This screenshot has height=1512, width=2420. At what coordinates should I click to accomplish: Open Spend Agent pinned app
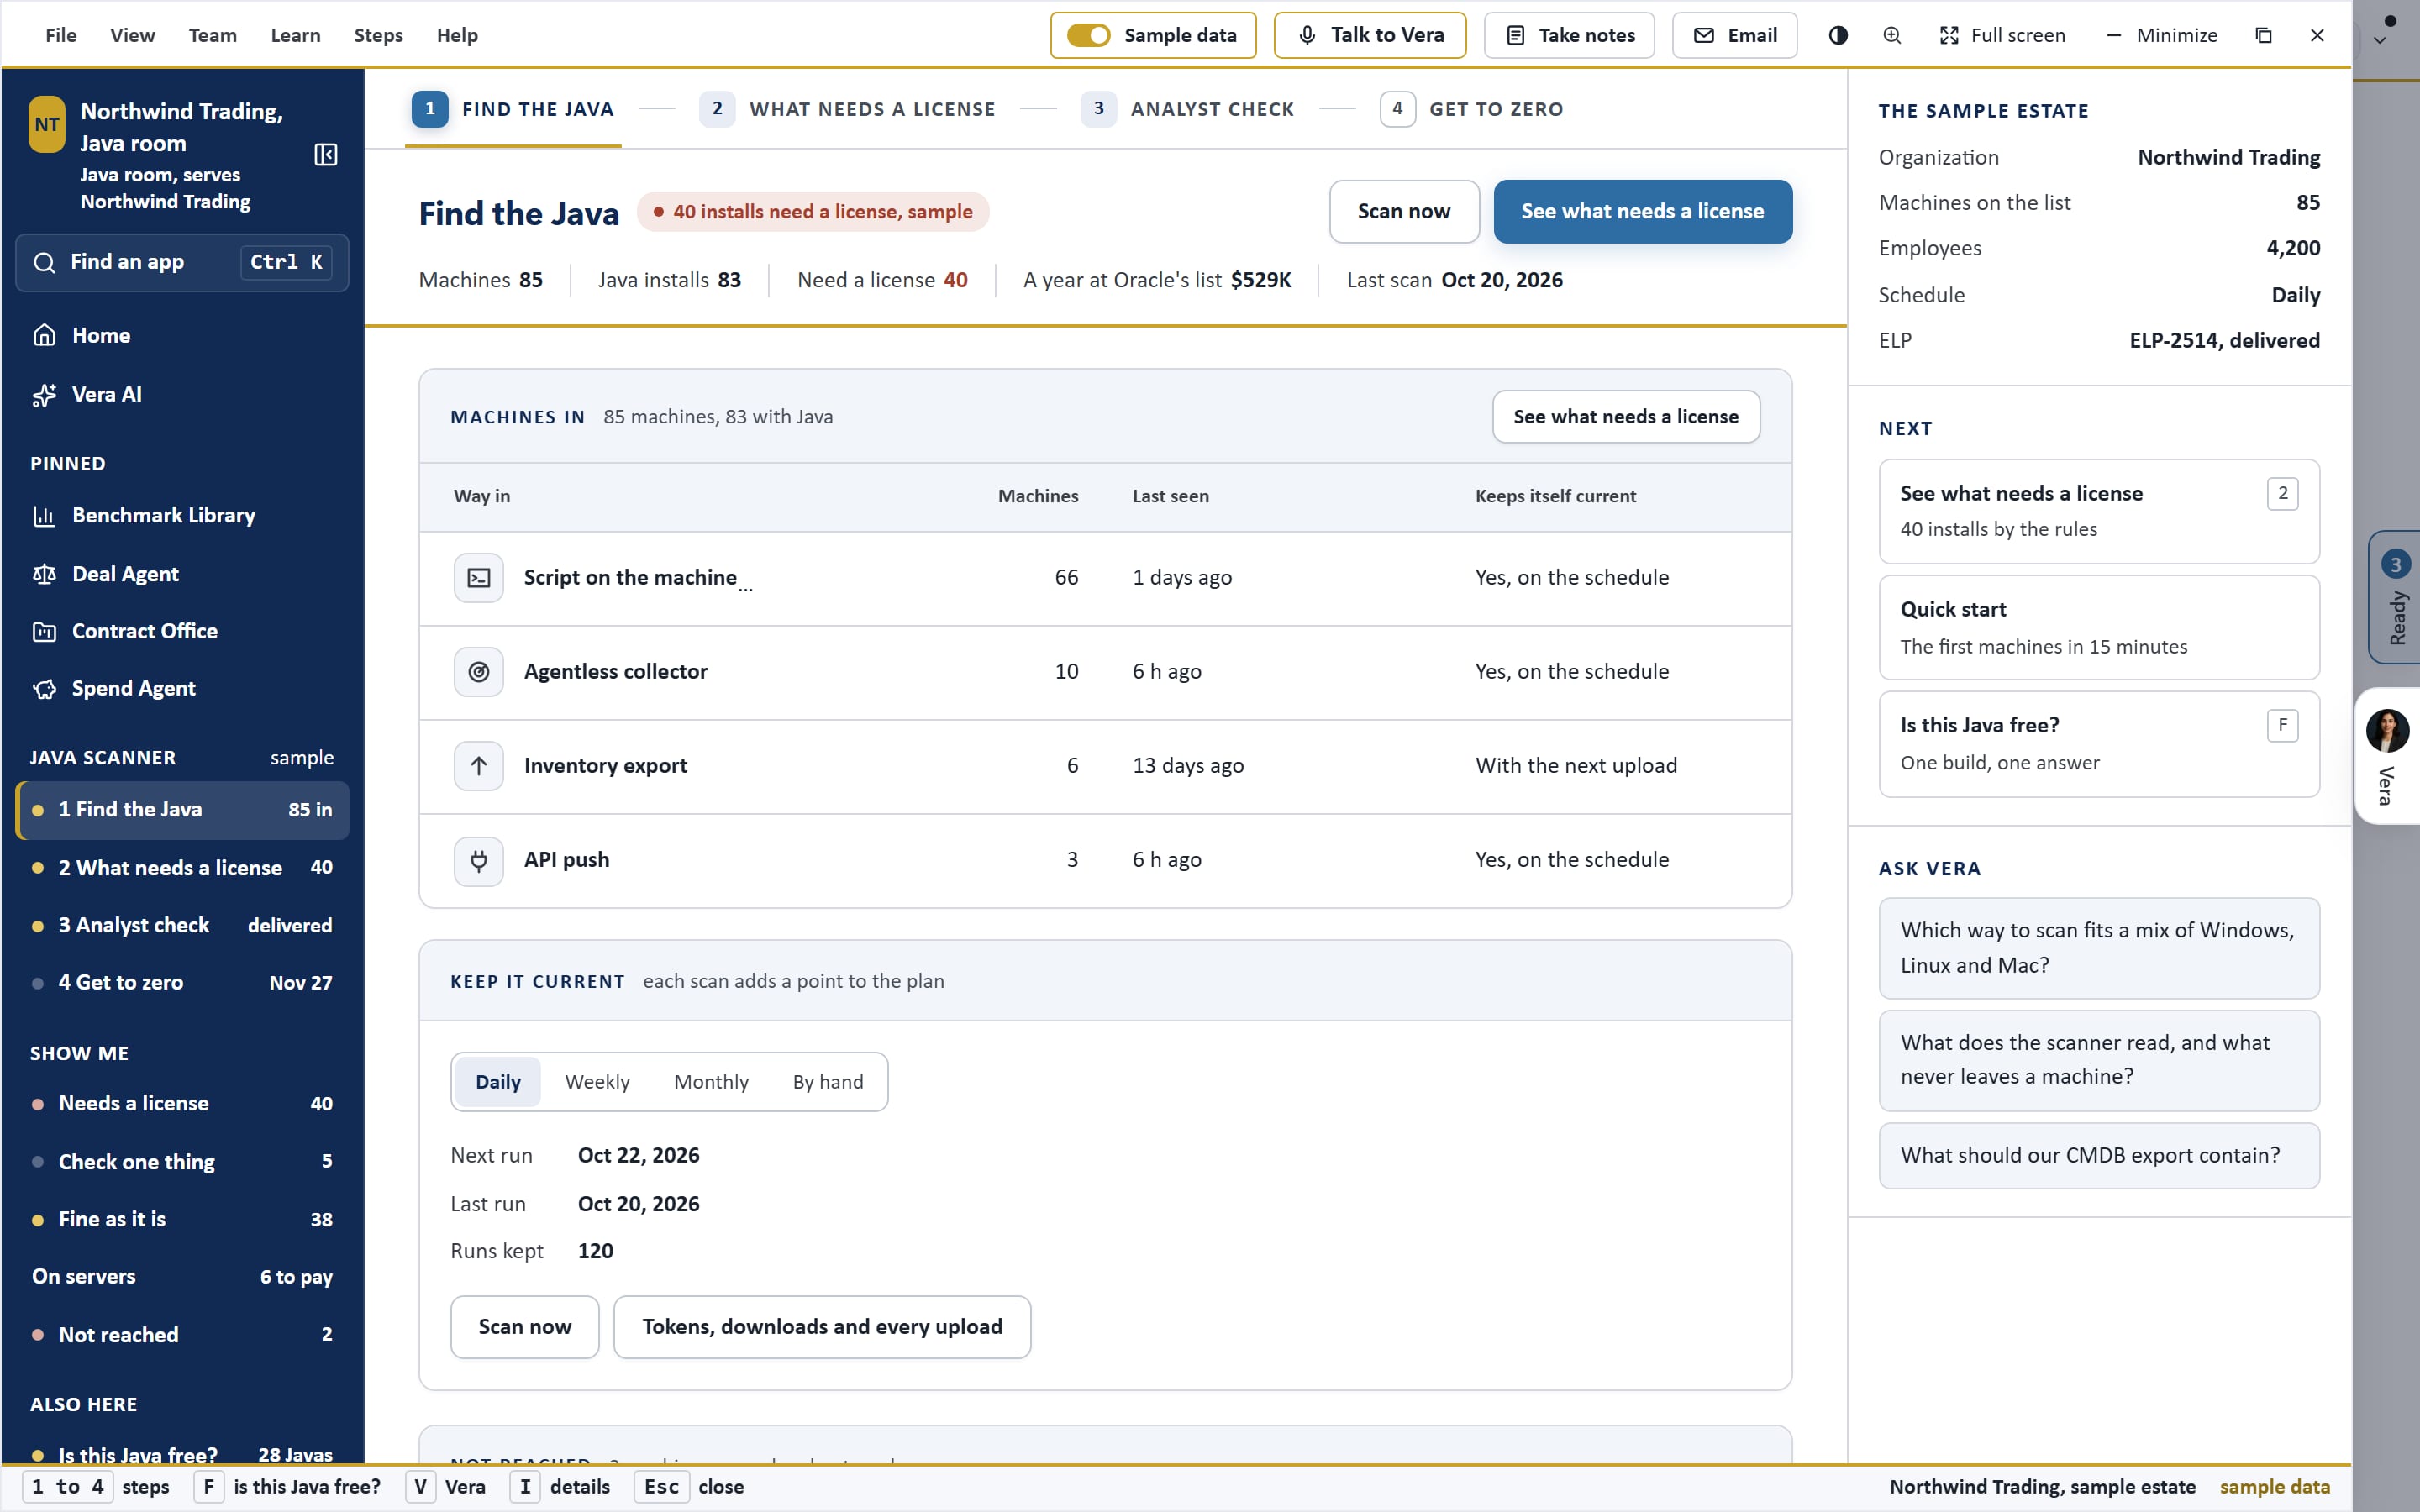182,688
